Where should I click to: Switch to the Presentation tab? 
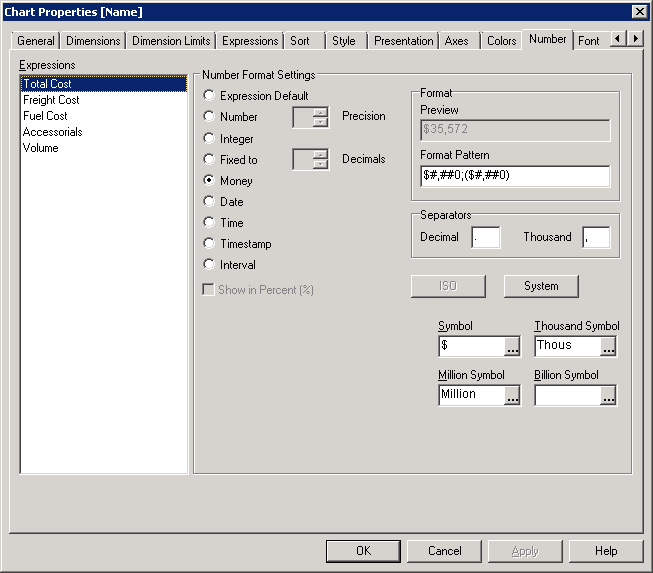(404, 41)
